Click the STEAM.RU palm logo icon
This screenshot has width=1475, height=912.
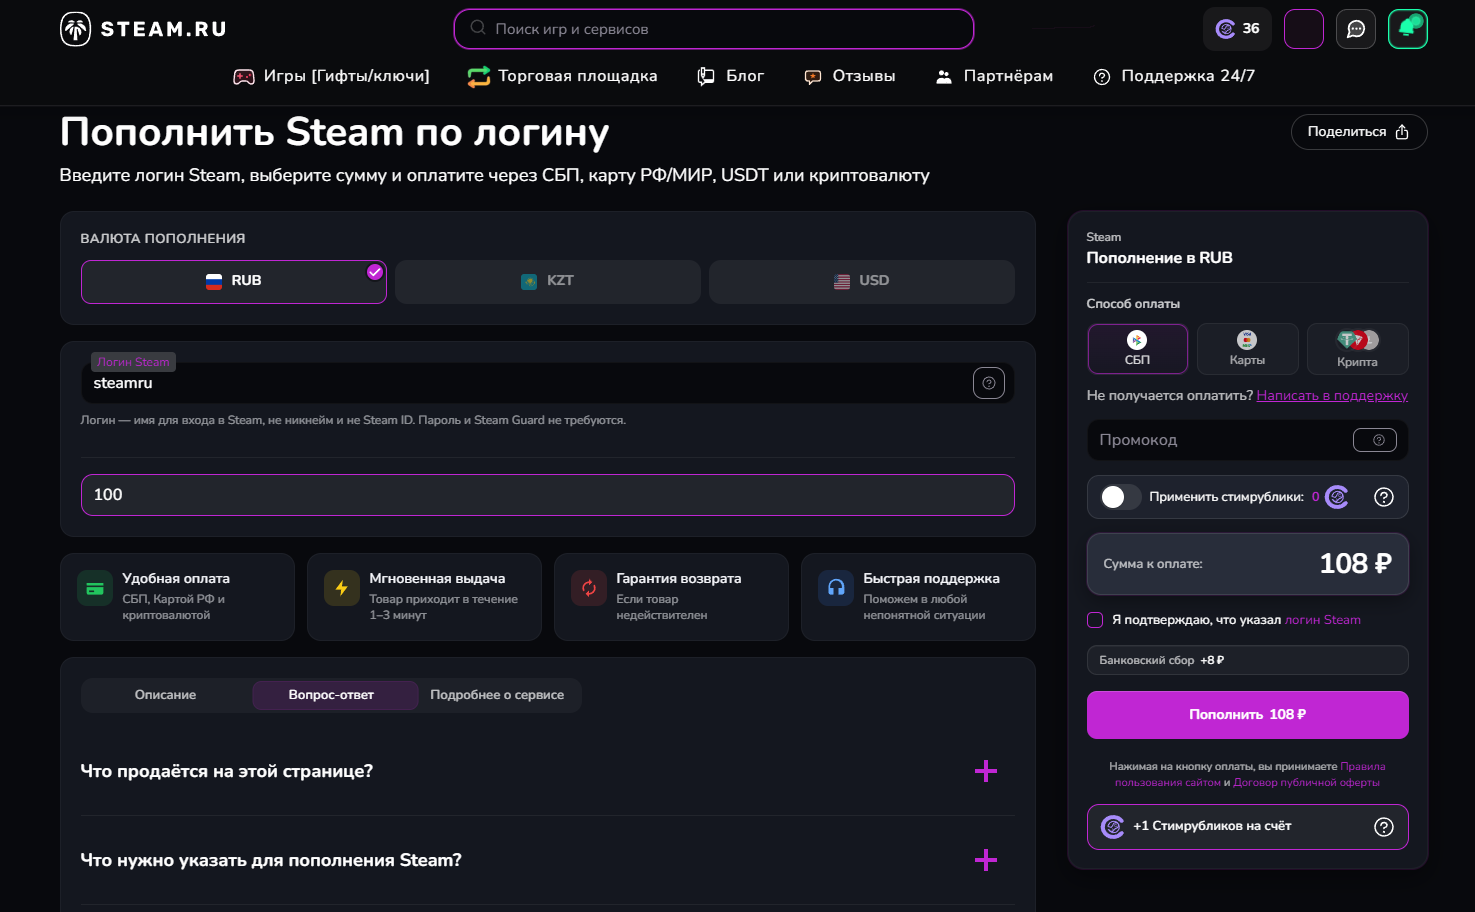click(x=76, y=29)
